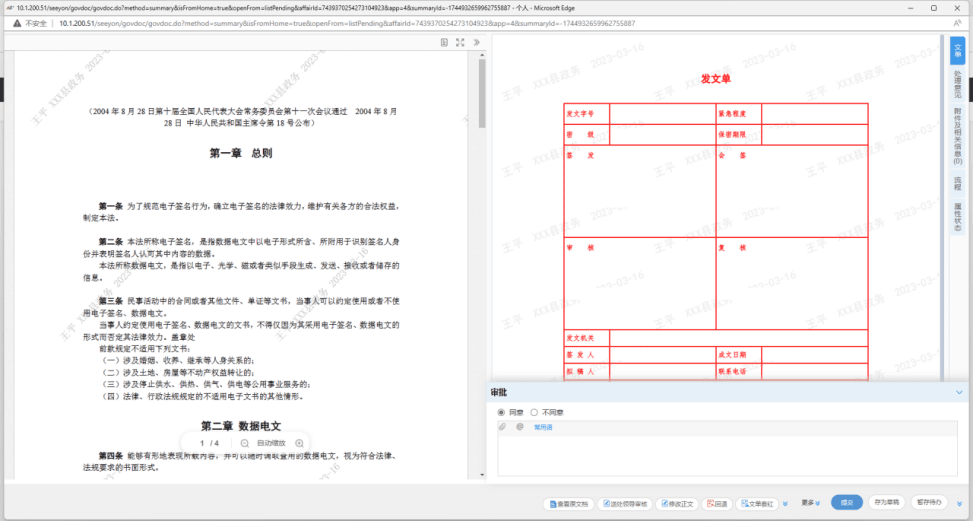Click the document scrollbar up arrow
The image size is (974, 521).
(482, 55)
